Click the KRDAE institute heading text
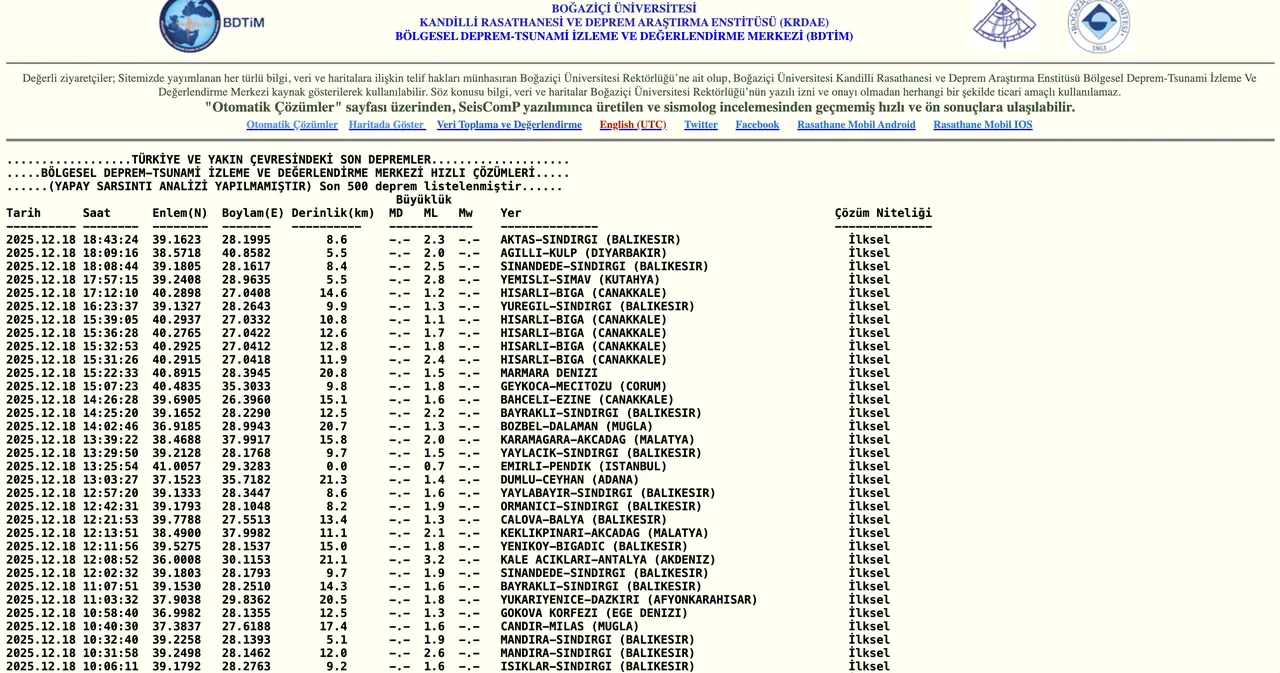The width and height of the screenshot is (1280, 673). tap(624, 22)
